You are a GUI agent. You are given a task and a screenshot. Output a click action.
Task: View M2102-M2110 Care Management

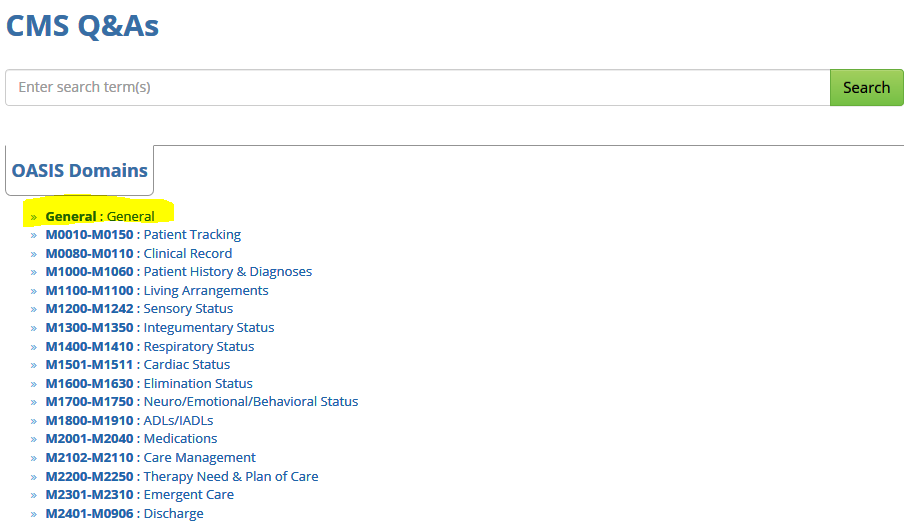[x=151, y=458]
